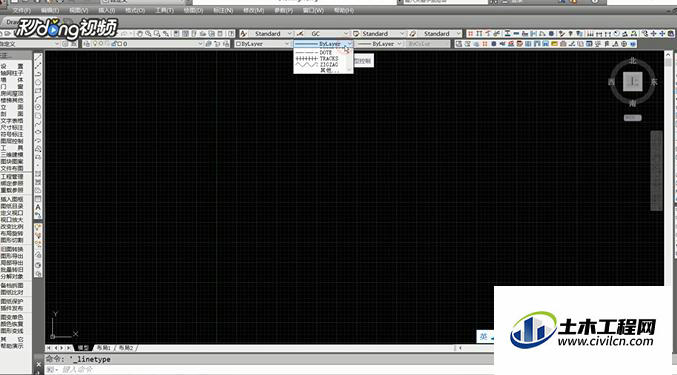
Task: Click 工程管理 in side menu
Action: (12, 176)
